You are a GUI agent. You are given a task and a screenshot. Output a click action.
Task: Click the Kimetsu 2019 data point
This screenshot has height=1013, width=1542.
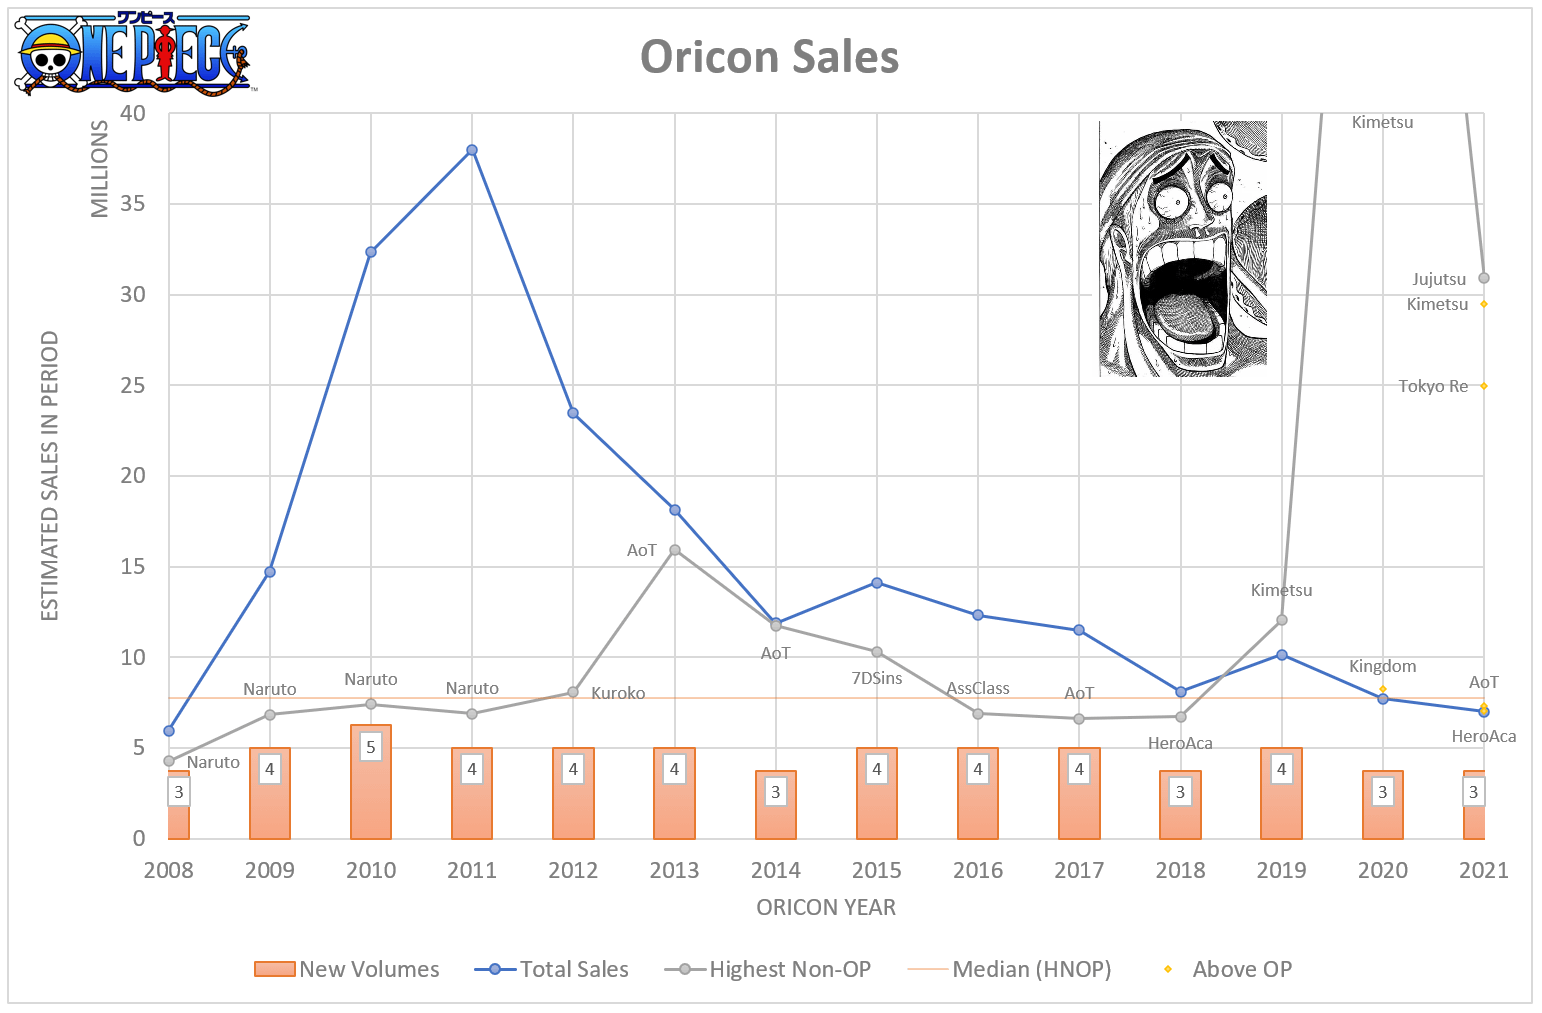pyautogui.click(x=1282, y=620)
